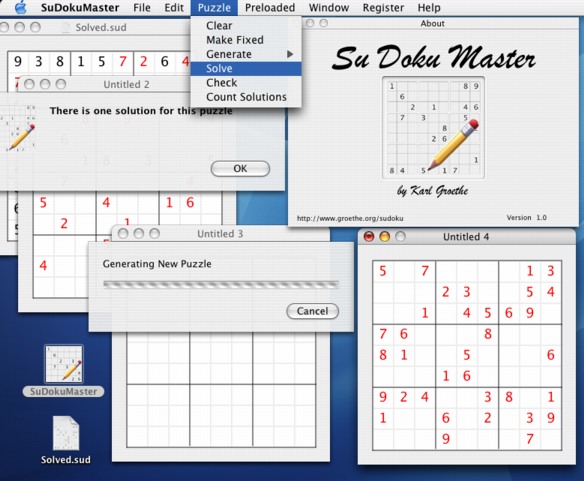Open the Help menu
The height and width of the screenshot is (481, 584).
point(429,7)
